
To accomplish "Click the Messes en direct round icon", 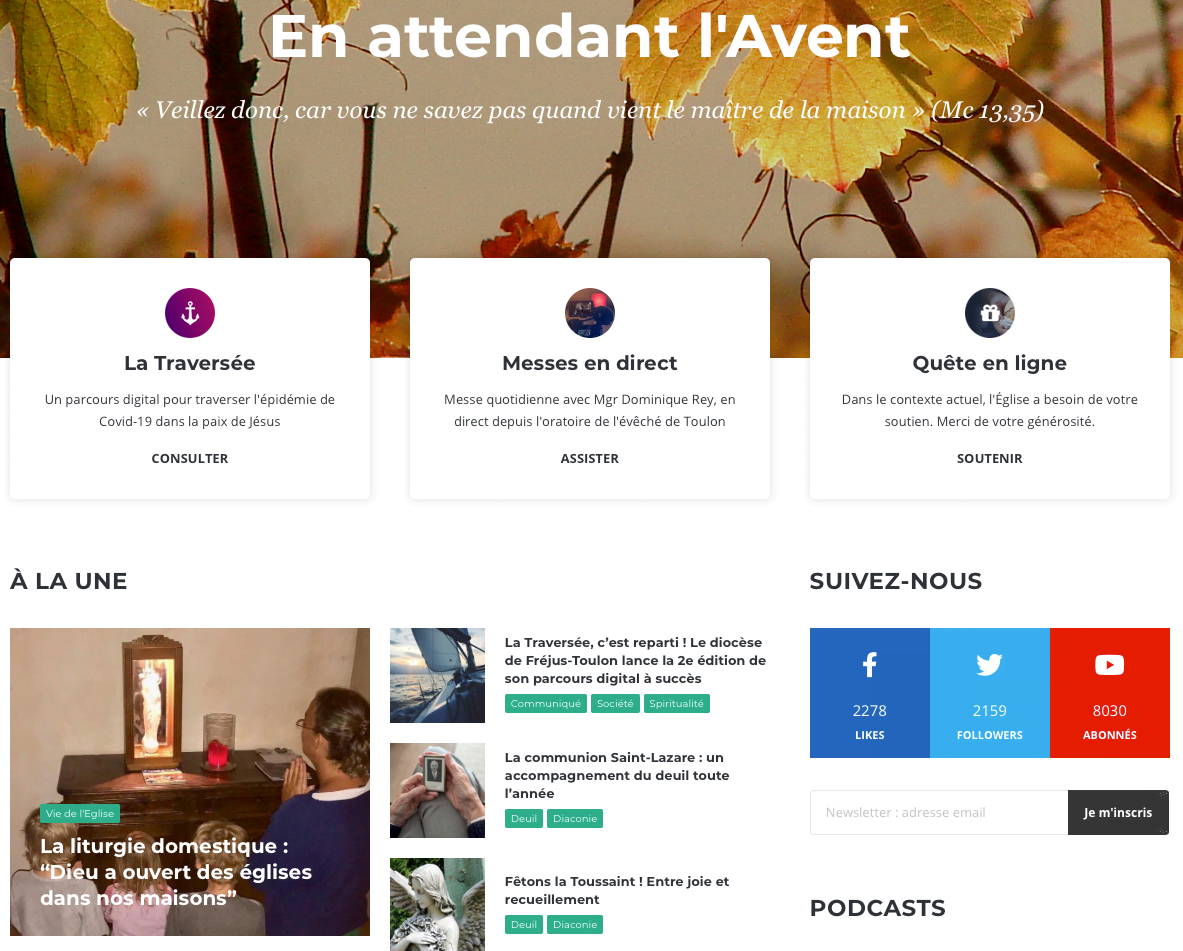I will [589, 312].
